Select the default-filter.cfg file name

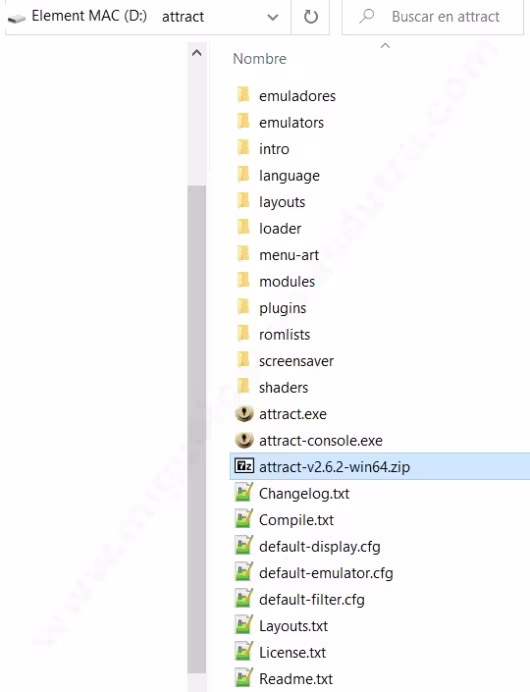tap(312, 599)
